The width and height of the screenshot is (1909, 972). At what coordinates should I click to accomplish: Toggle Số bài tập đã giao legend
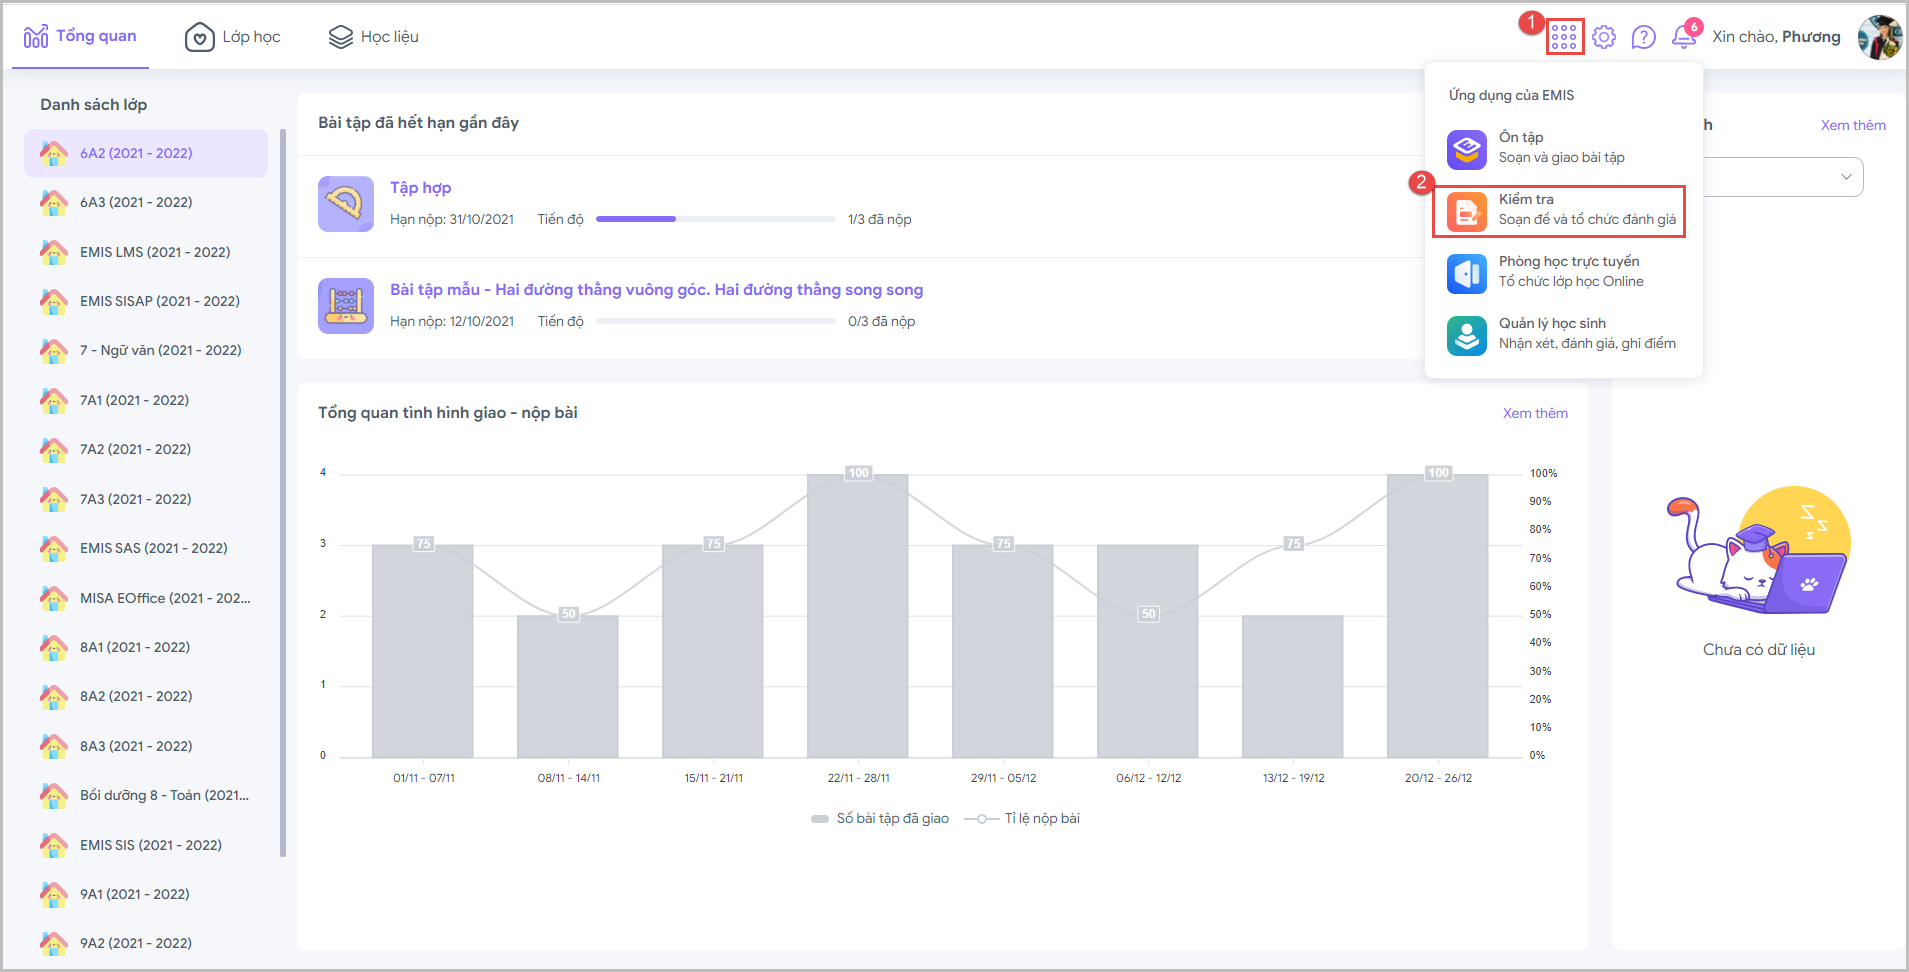tap(880, 819)
